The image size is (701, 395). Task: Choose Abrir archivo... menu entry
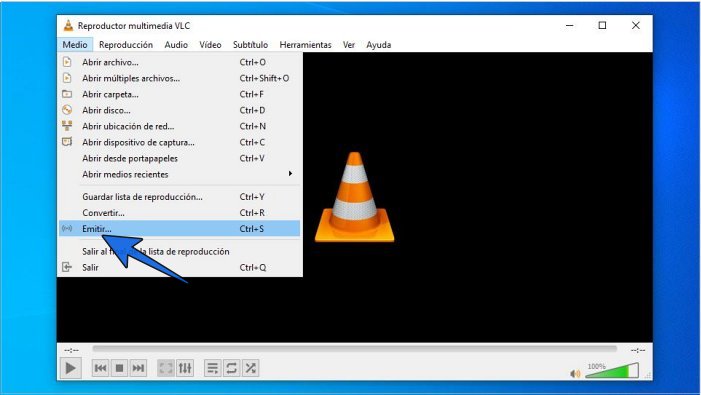tap(179, 62)
